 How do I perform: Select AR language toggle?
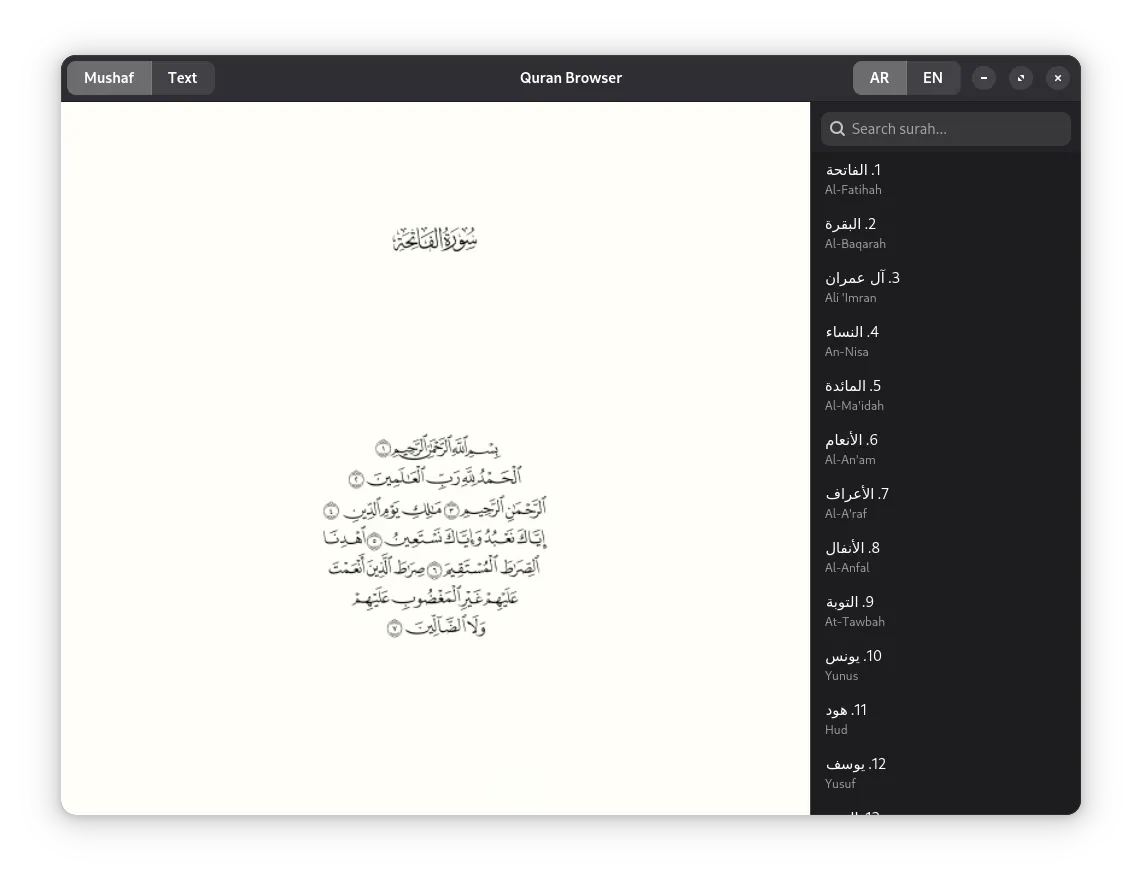point(879,78)
